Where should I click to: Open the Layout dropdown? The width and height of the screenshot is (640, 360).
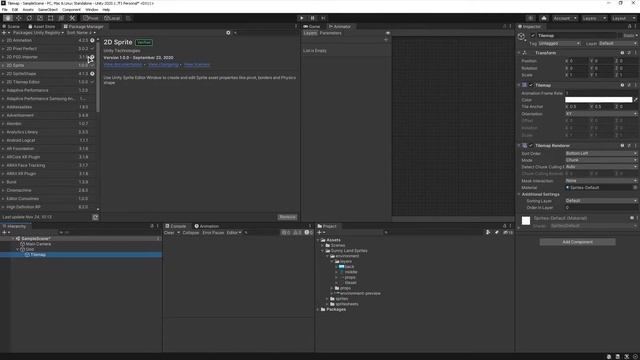pos(623,18)
